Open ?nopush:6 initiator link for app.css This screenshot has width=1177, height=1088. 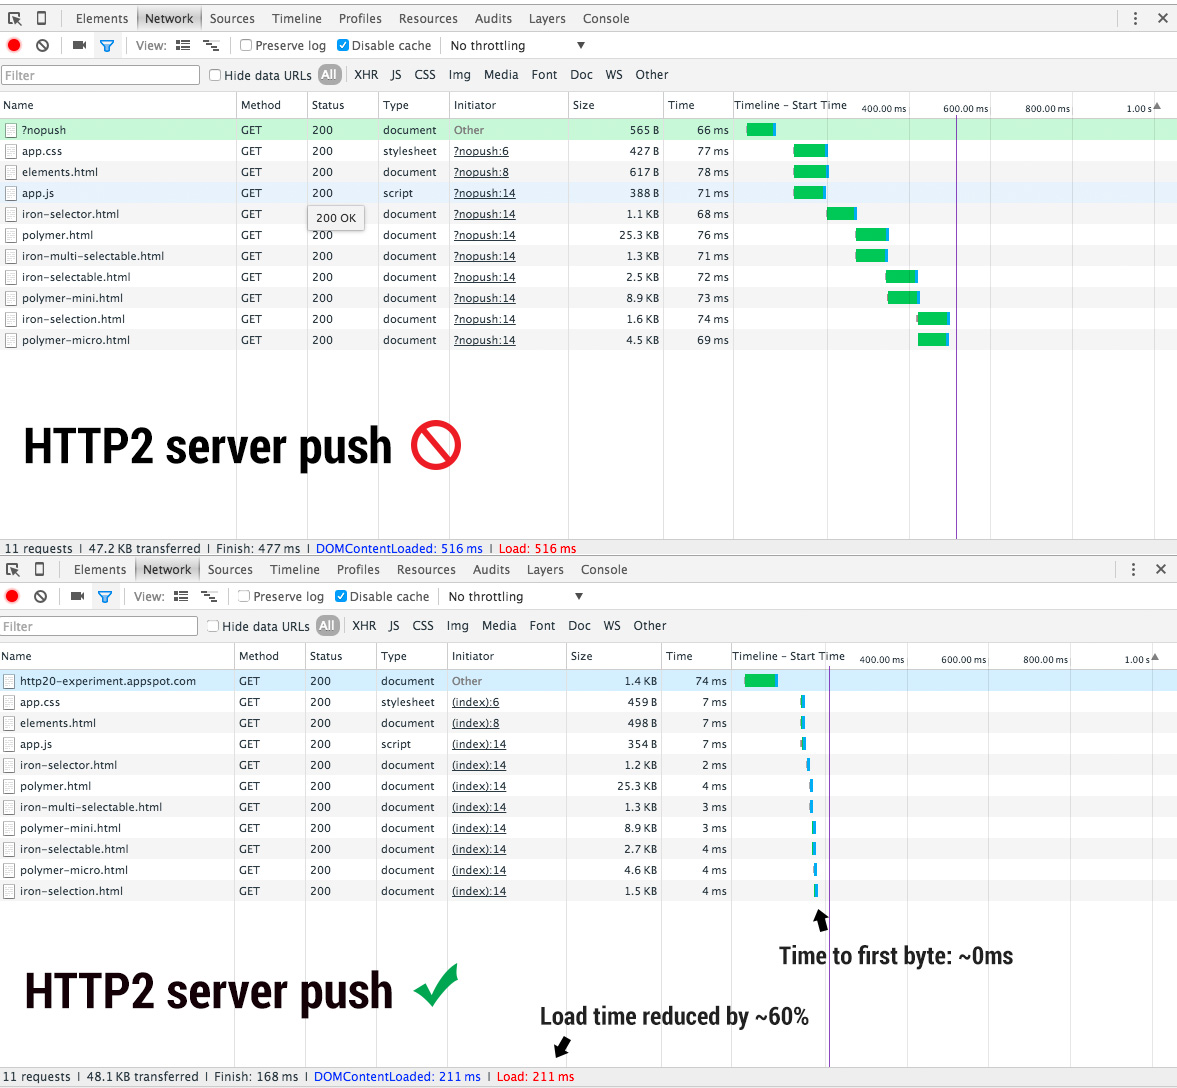(x=481, y=151)
